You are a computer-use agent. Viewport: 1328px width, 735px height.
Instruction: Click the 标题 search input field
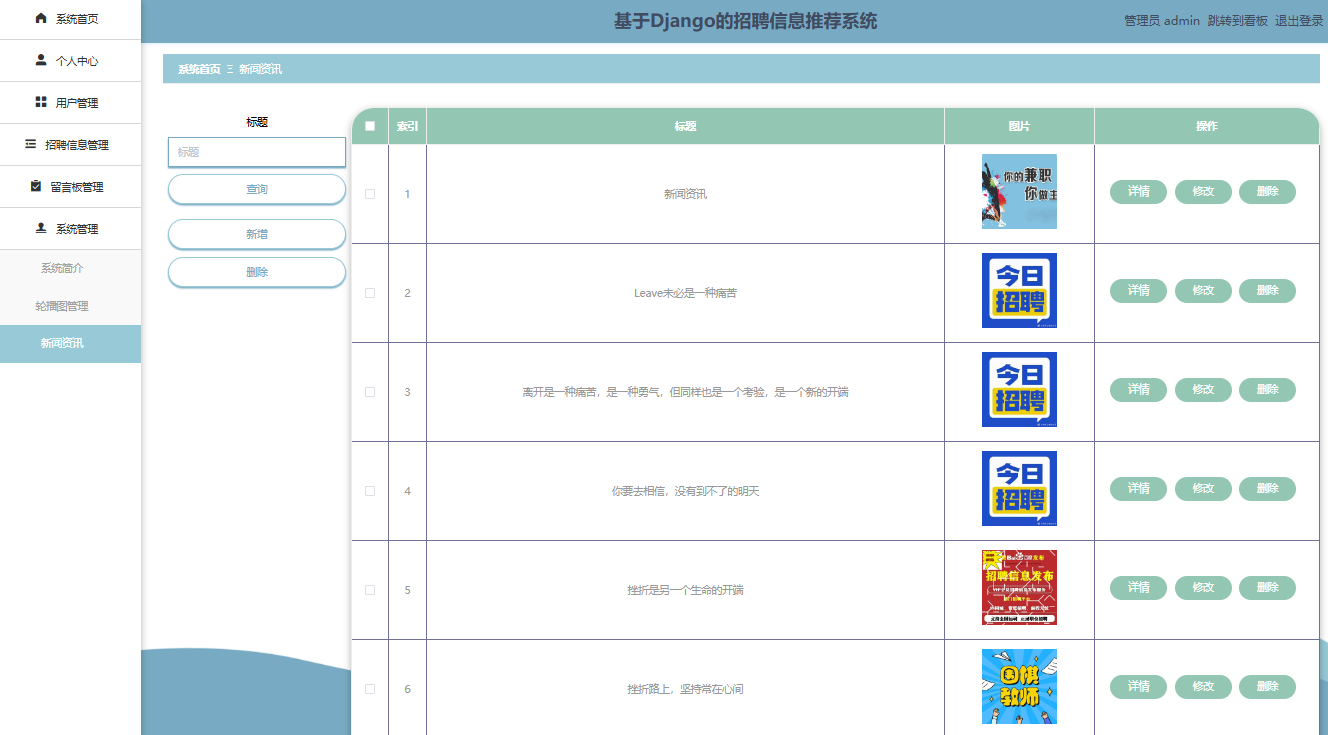(x=257, y=152)
